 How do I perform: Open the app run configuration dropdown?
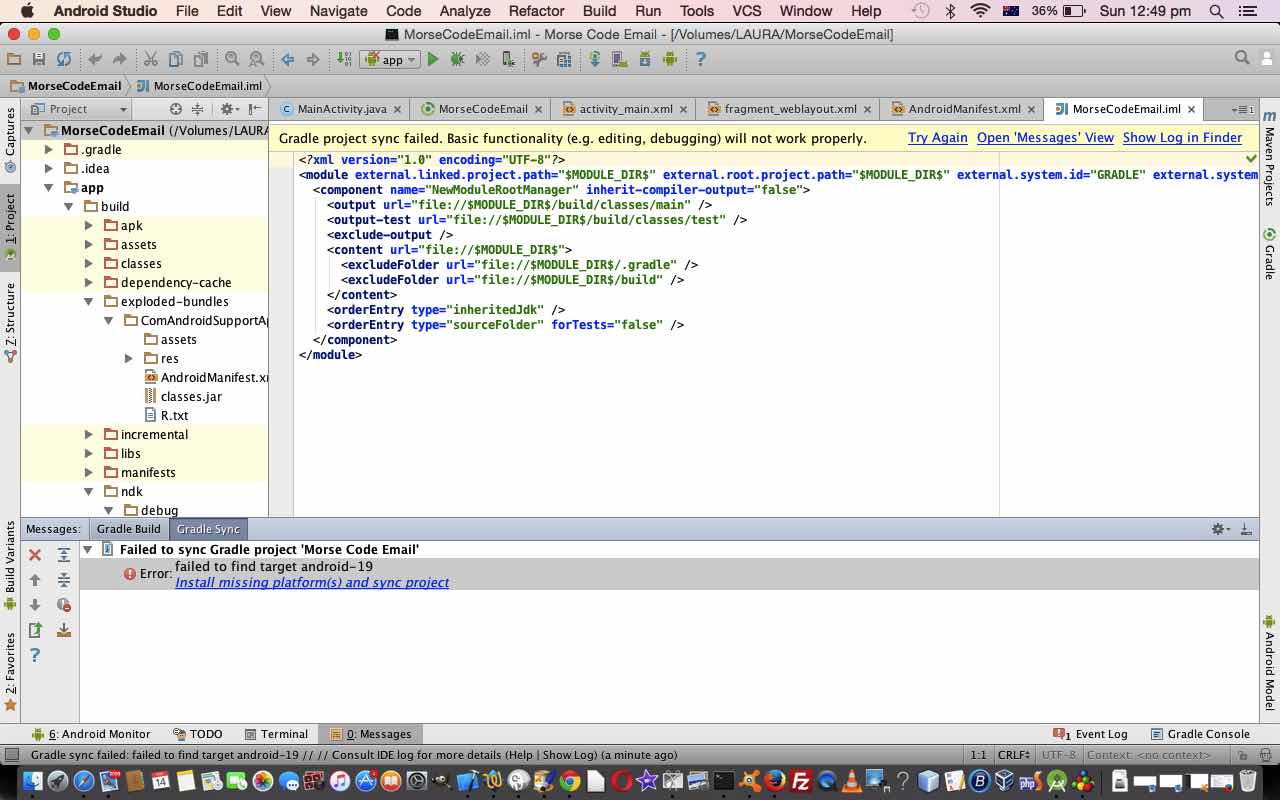(391, 60)
